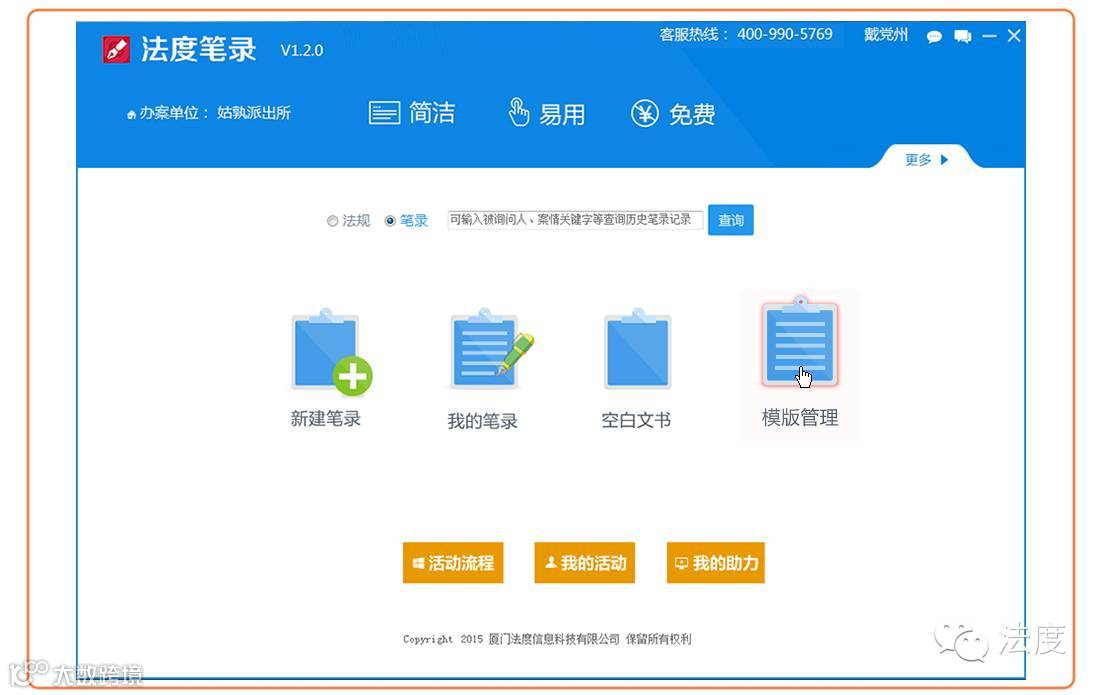
Task: Click the search field for history records
Action: point(575,220)
